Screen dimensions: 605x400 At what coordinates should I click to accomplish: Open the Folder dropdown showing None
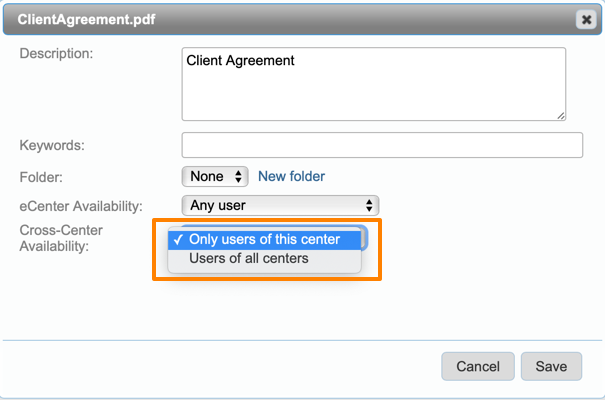215,176
